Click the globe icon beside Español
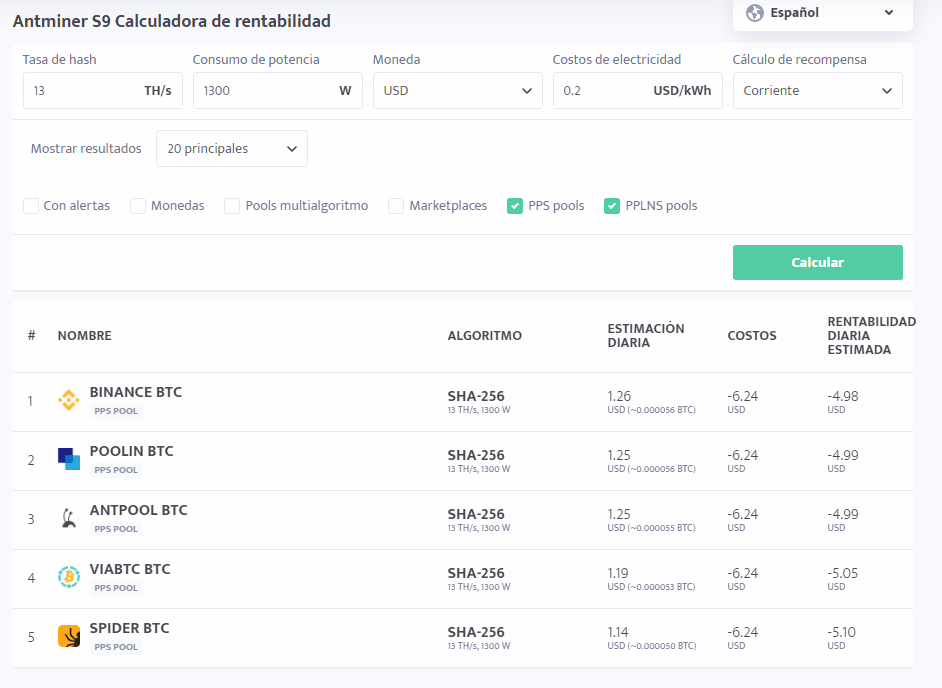The image size is (942, 688). tap(755, 13)
